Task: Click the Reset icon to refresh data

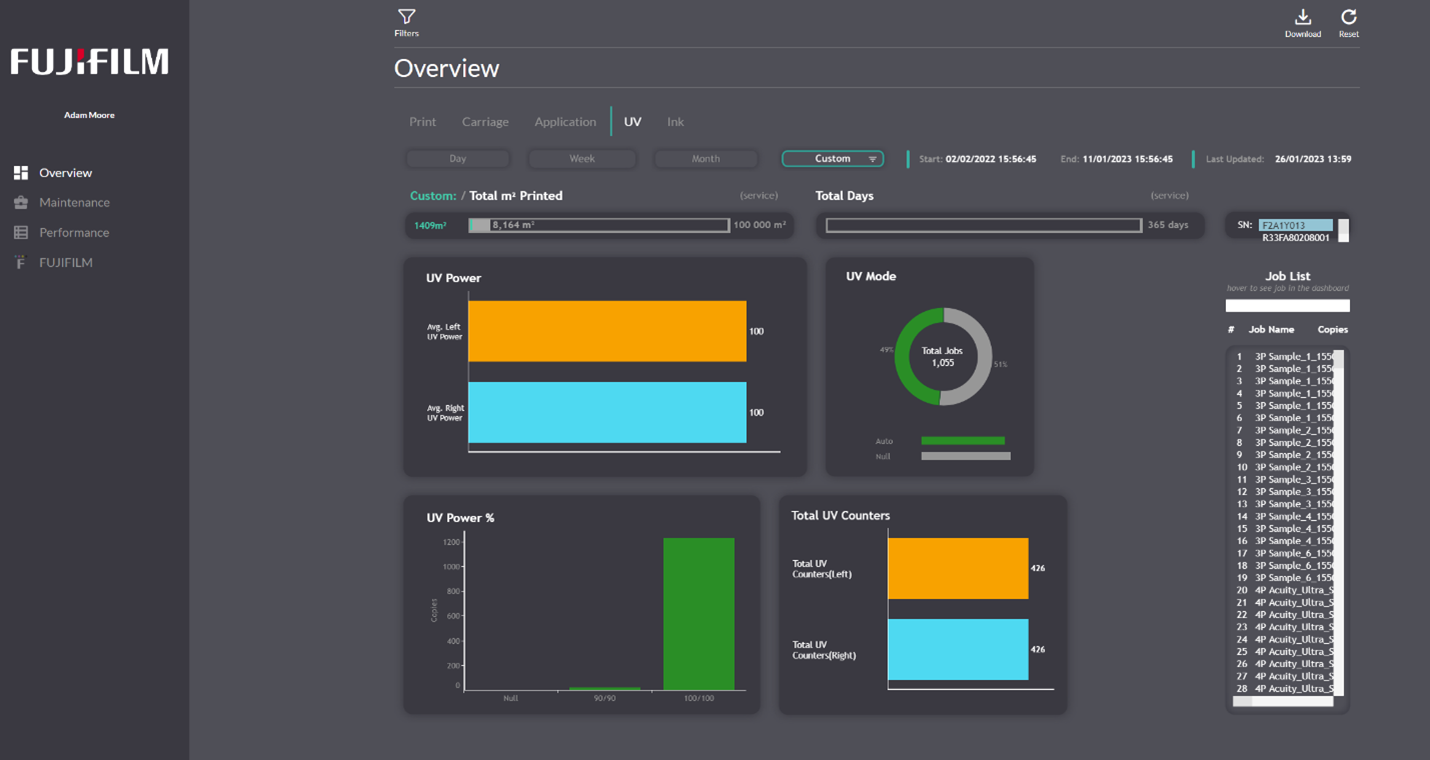Action: click(x=1349, y=22)
